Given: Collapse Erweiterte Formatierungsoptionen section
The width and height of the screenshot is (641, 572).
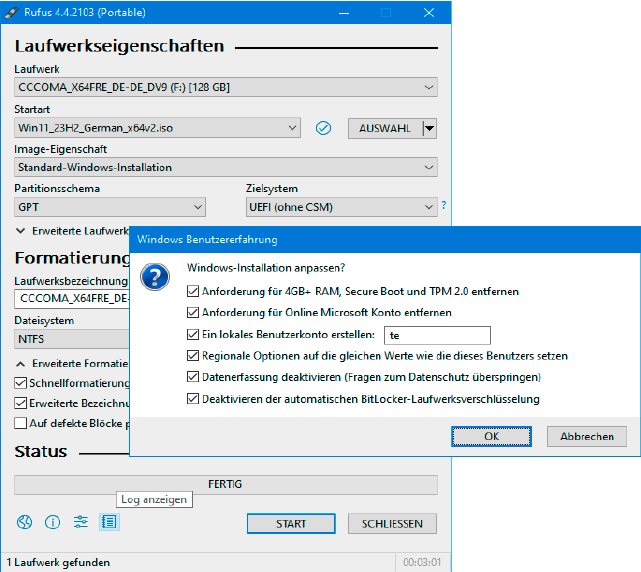Looking at the screenshot, I should (20, 363).
